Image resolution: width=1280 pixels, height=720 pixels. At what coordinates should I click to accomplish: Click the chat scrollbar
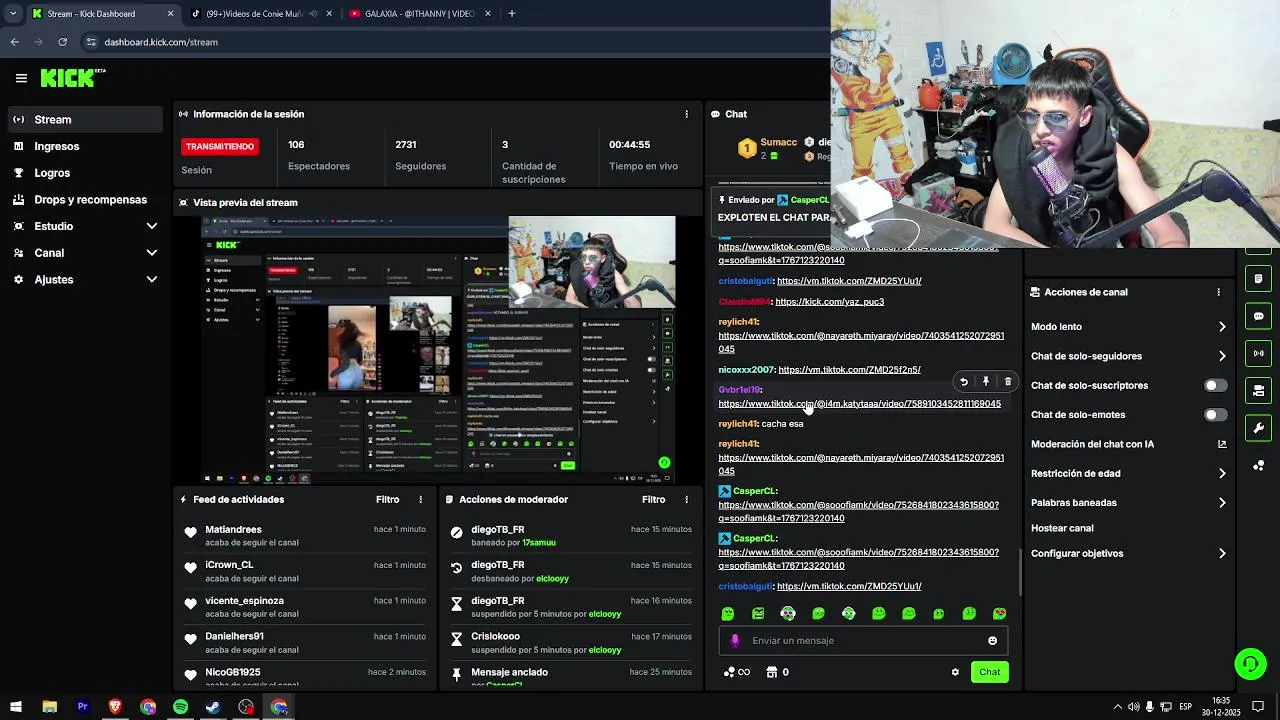1020,570
